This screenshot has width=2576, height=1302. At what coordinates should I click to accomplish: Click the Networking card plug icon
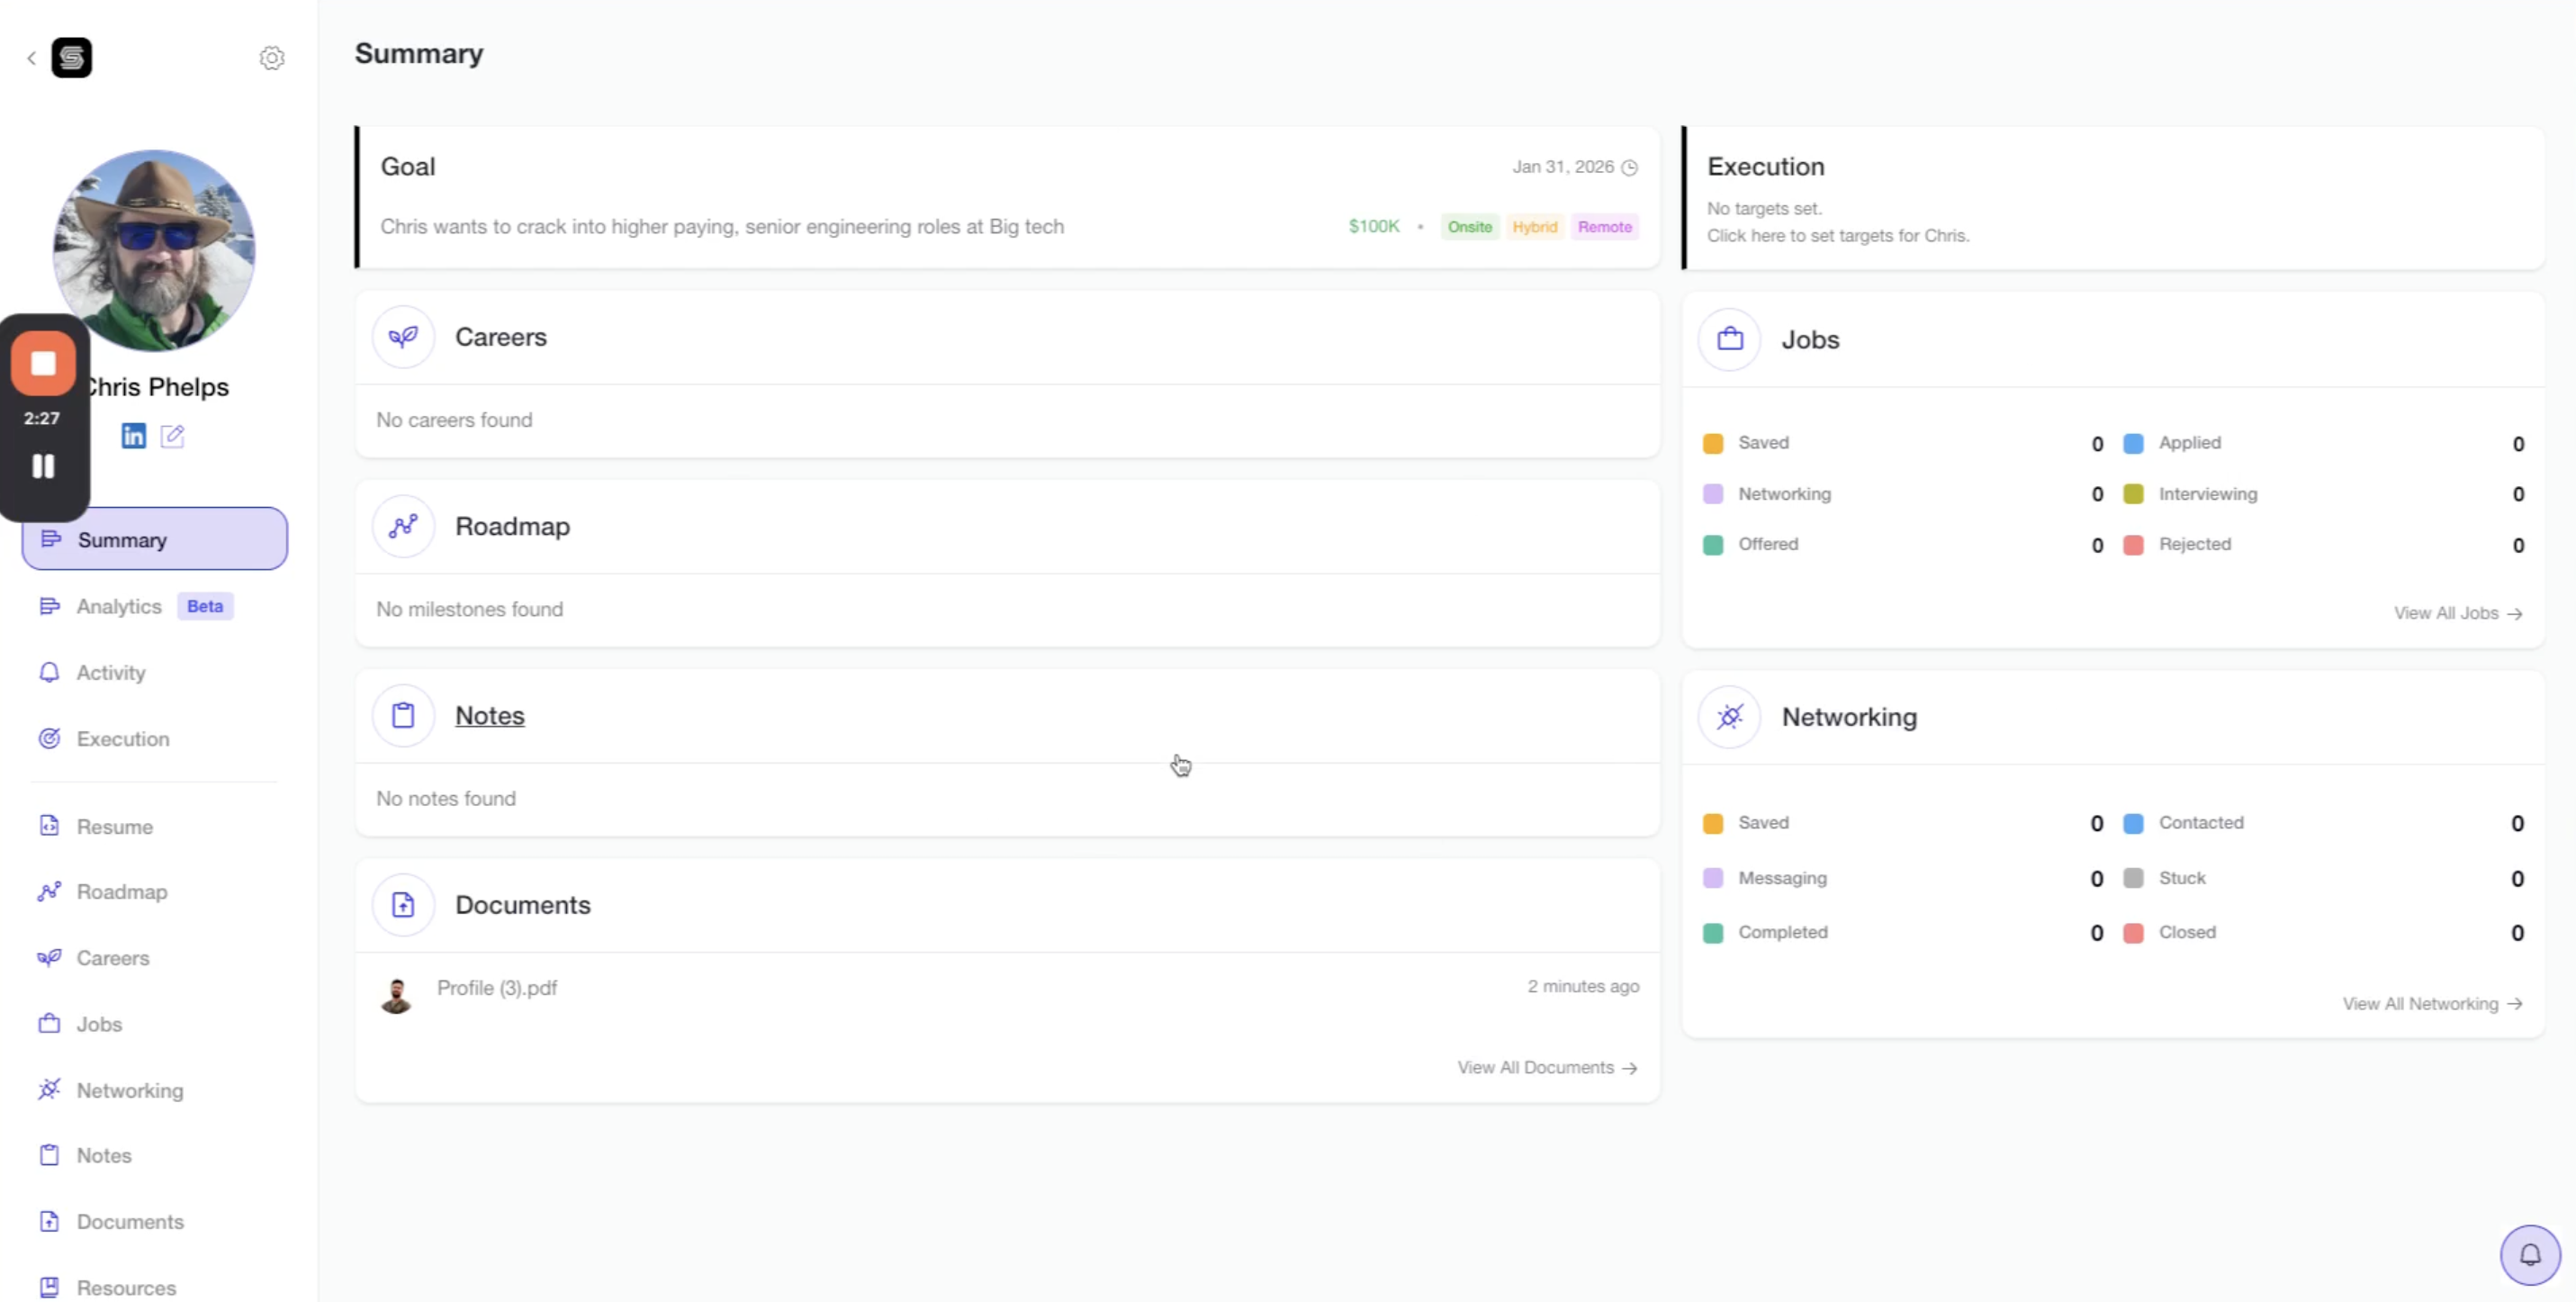(x=1729, y=717)
